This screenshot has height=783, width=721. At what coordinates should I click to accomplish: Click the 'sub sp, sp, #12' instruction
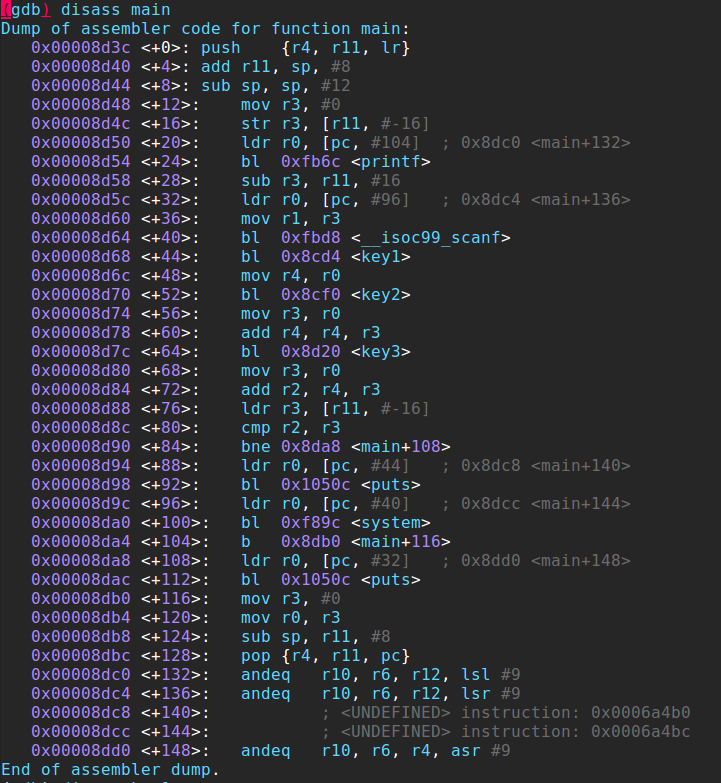[x=276, y=85]
